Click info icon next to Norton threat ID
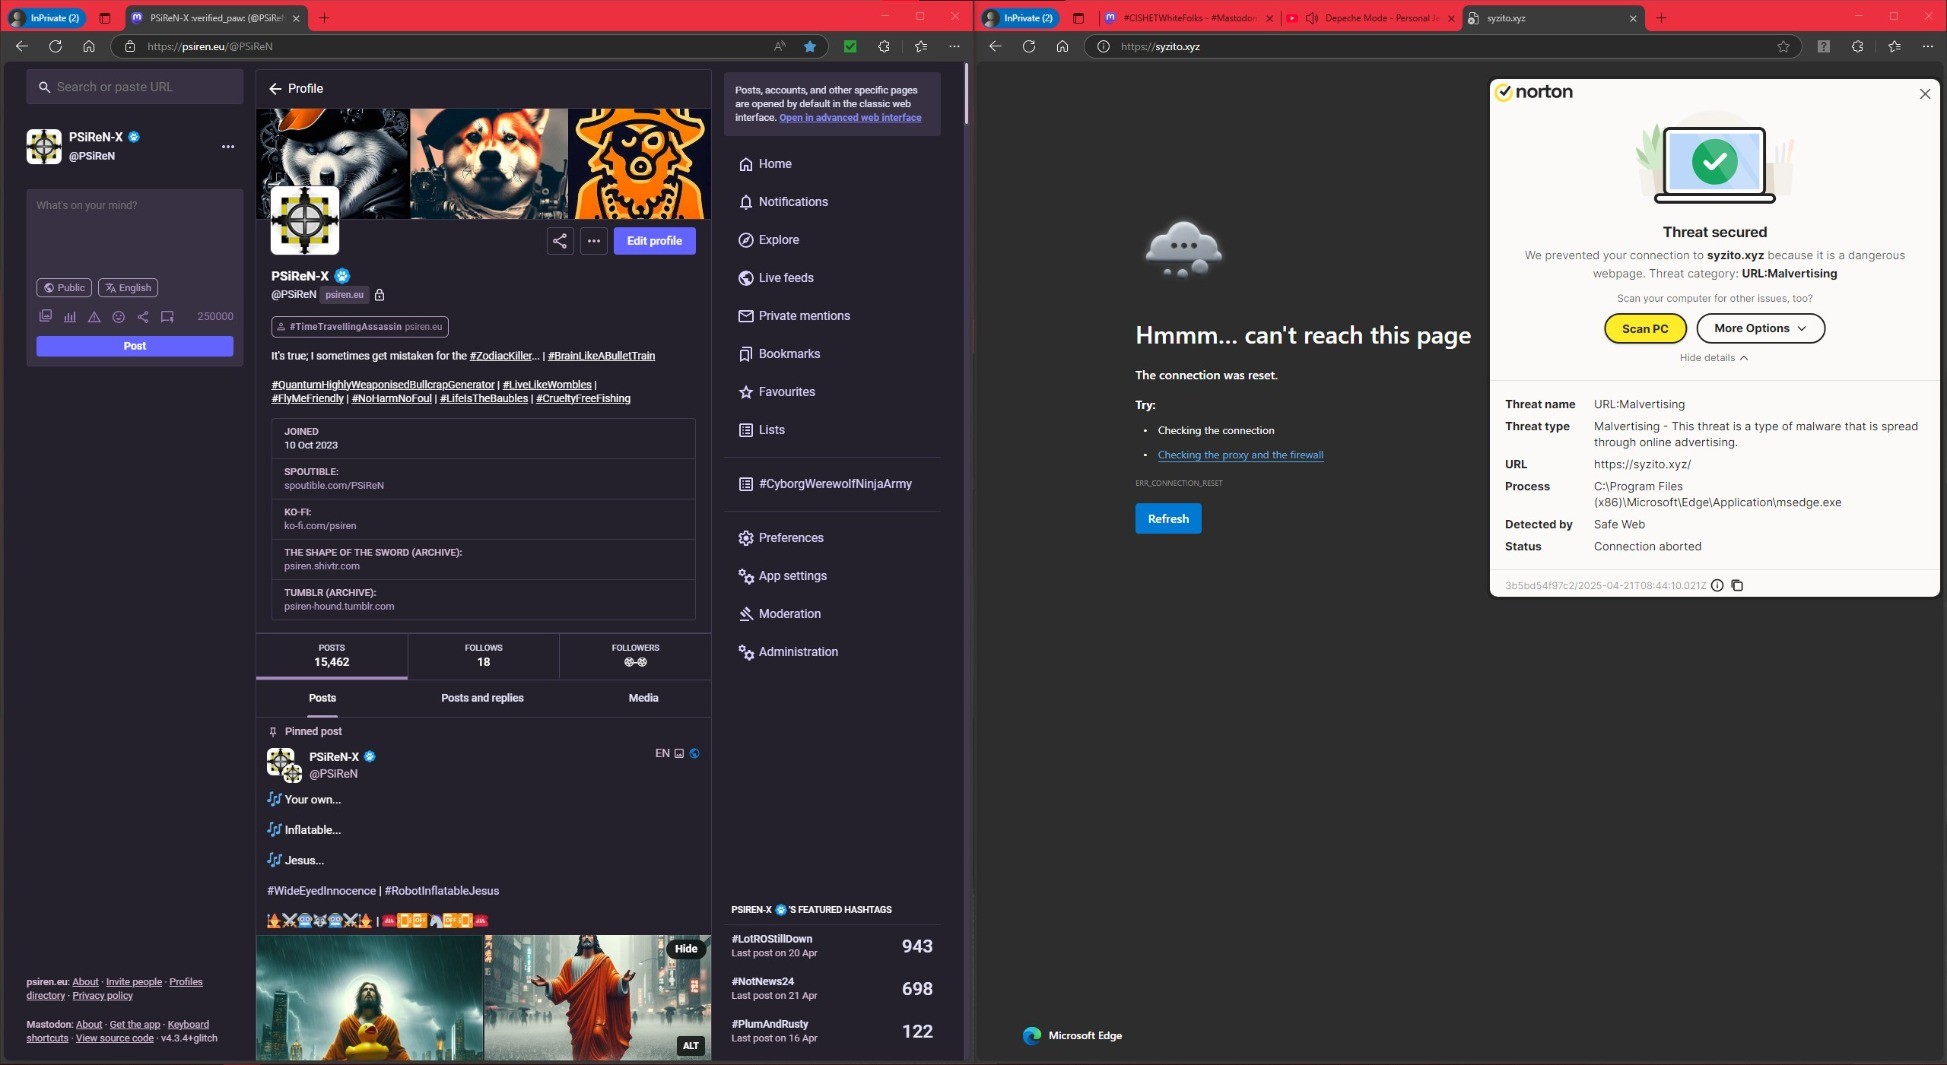1947x1065 pixels. tap(1717, 586)
